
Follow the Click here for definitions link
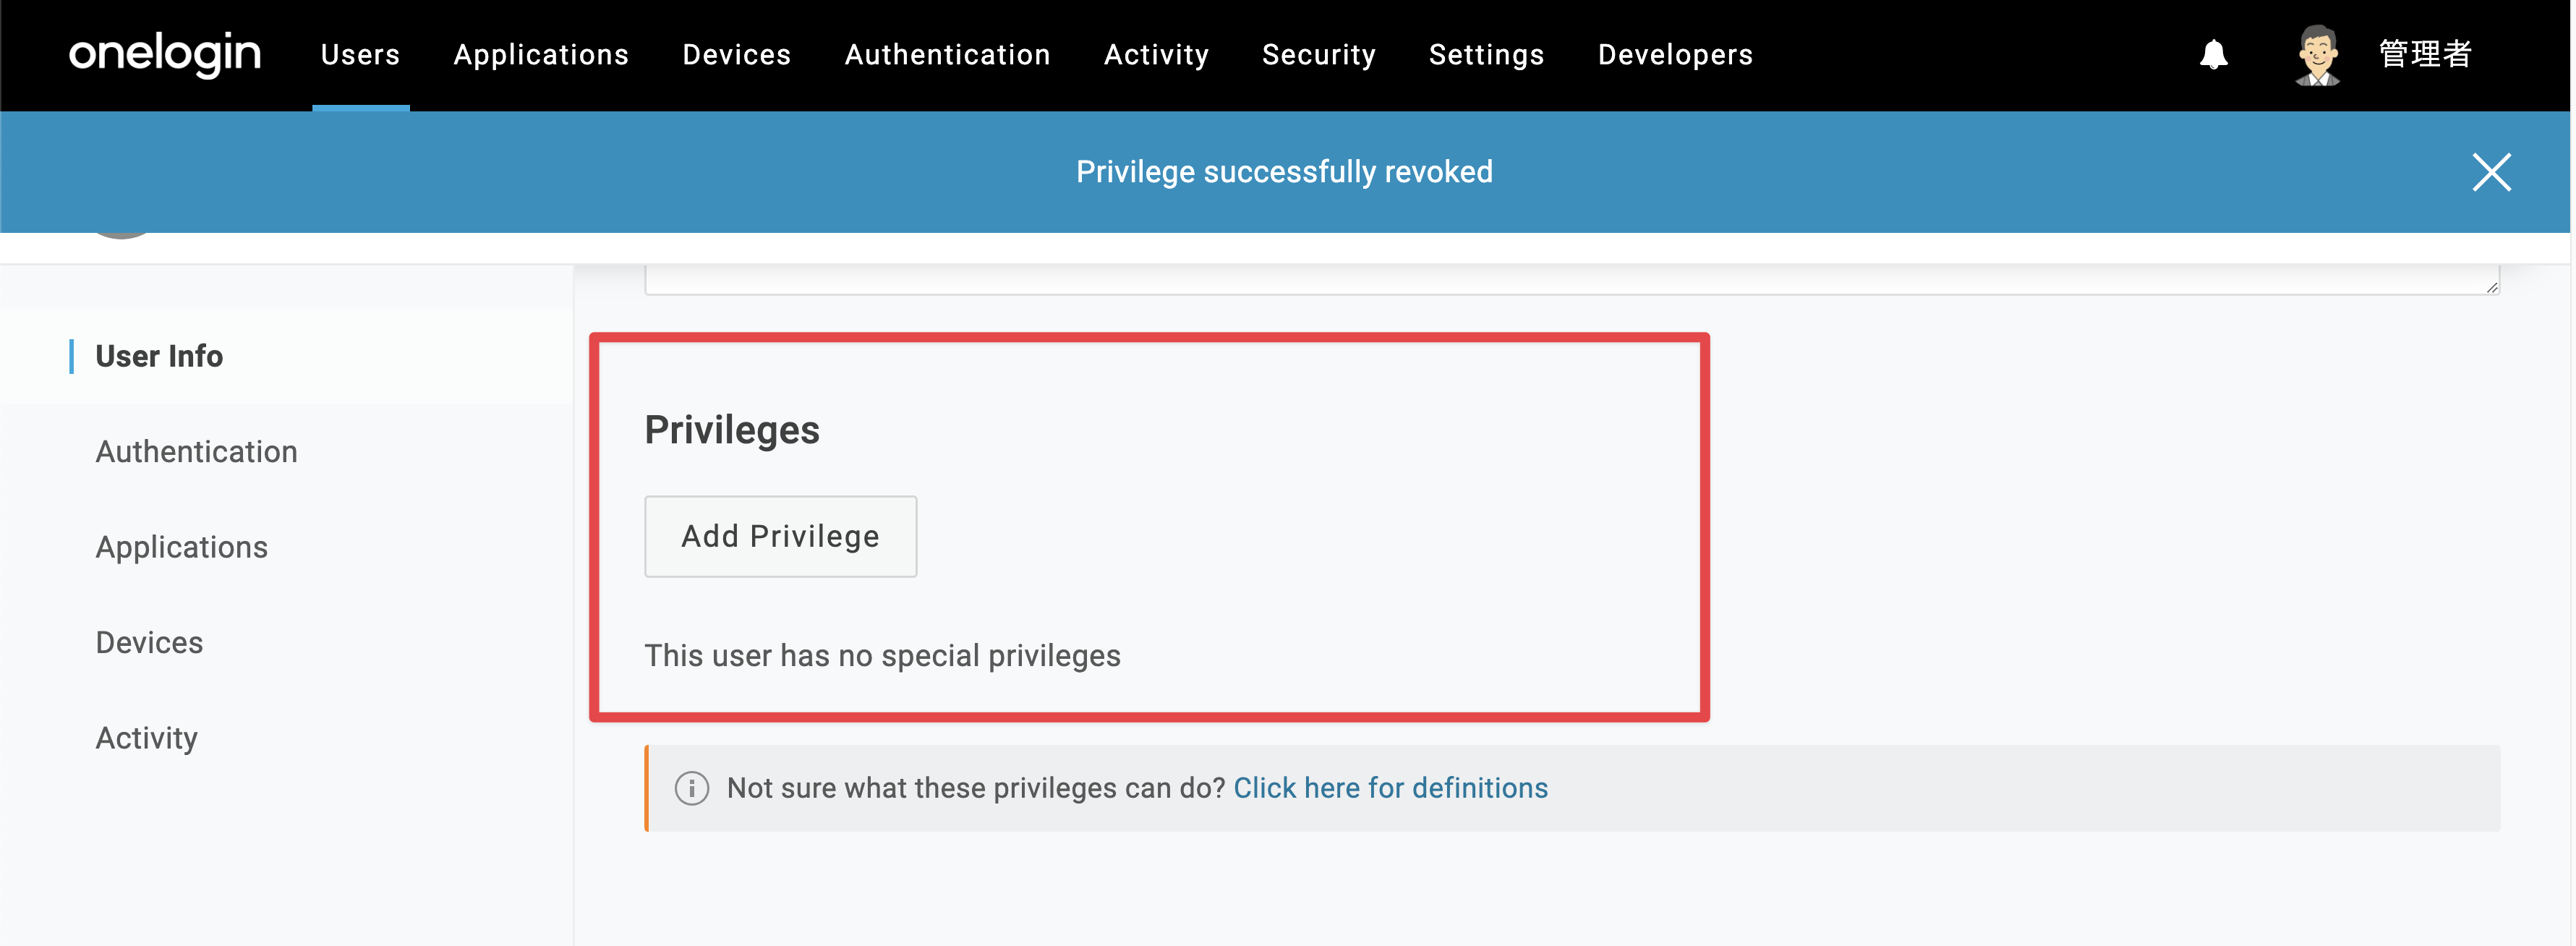1391,788
